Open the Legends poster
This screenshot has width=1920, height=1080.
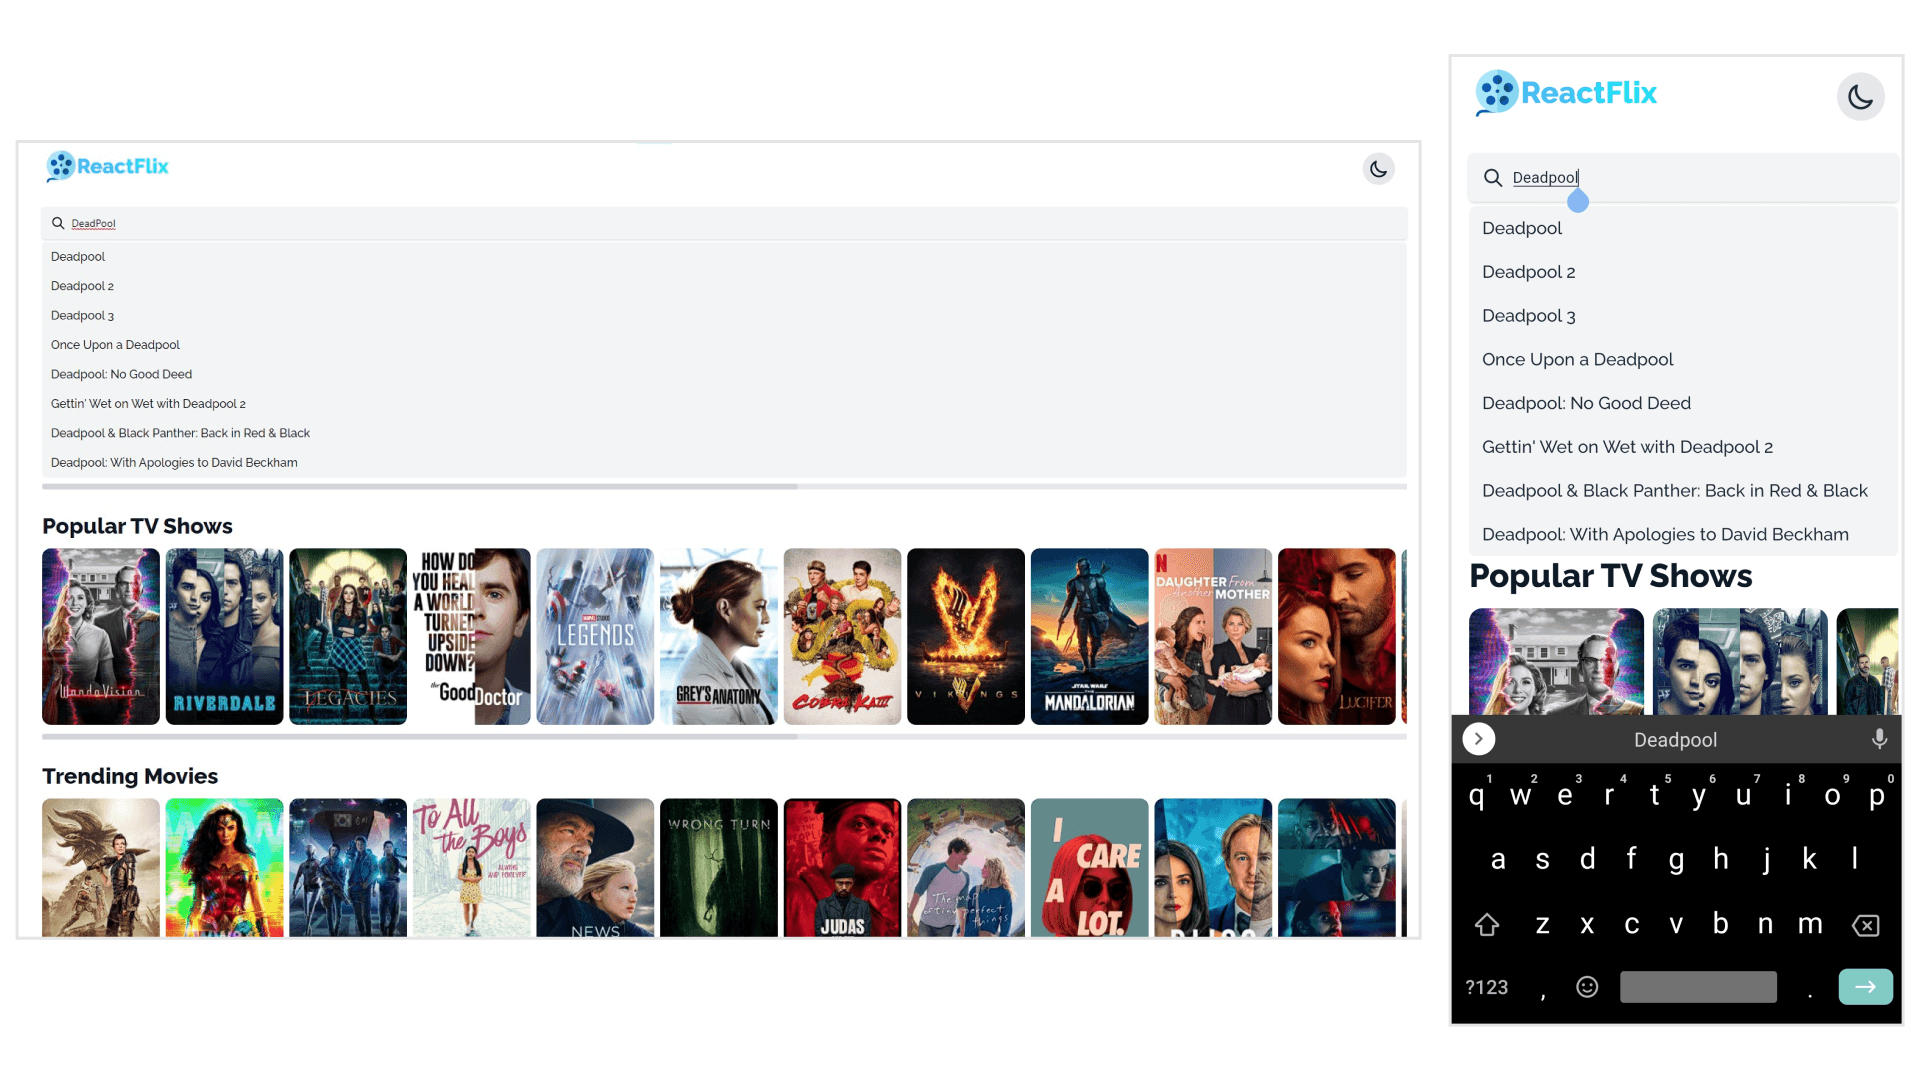coord(595,636)
